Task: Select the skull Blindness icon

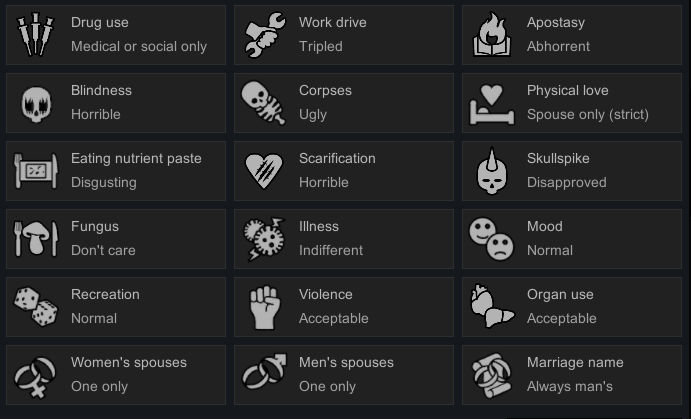Action: tap(36, 102)
